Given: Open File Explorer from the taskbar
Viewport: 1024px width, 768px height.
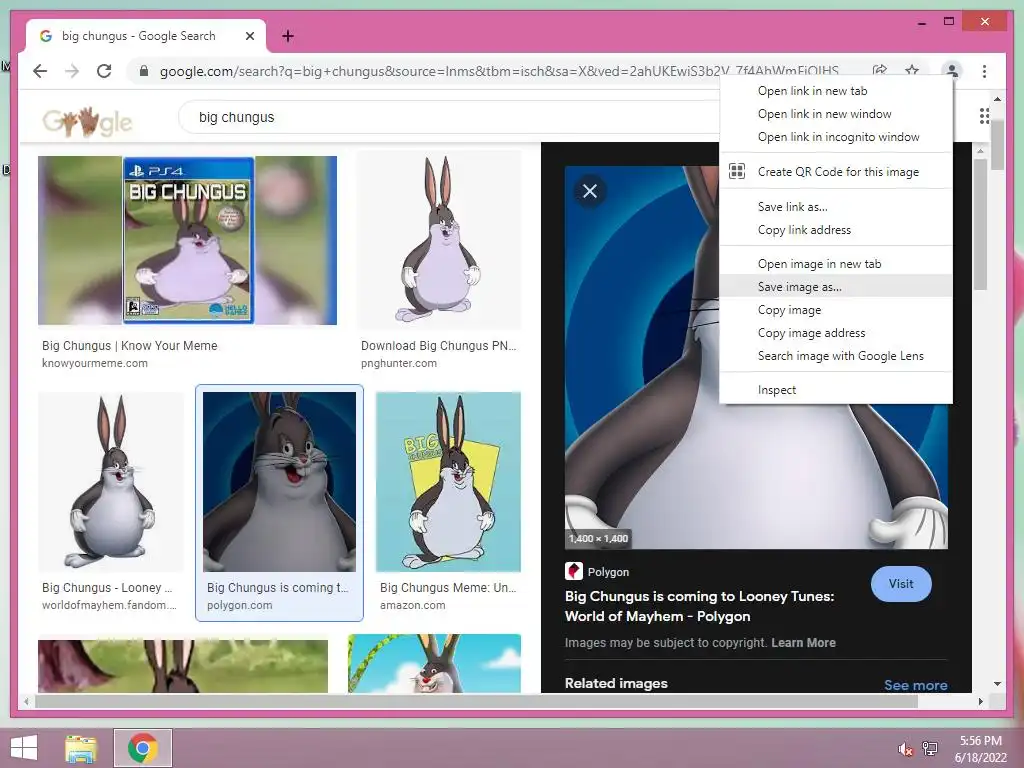Looking at the screenshot, I should coord(81,748).
